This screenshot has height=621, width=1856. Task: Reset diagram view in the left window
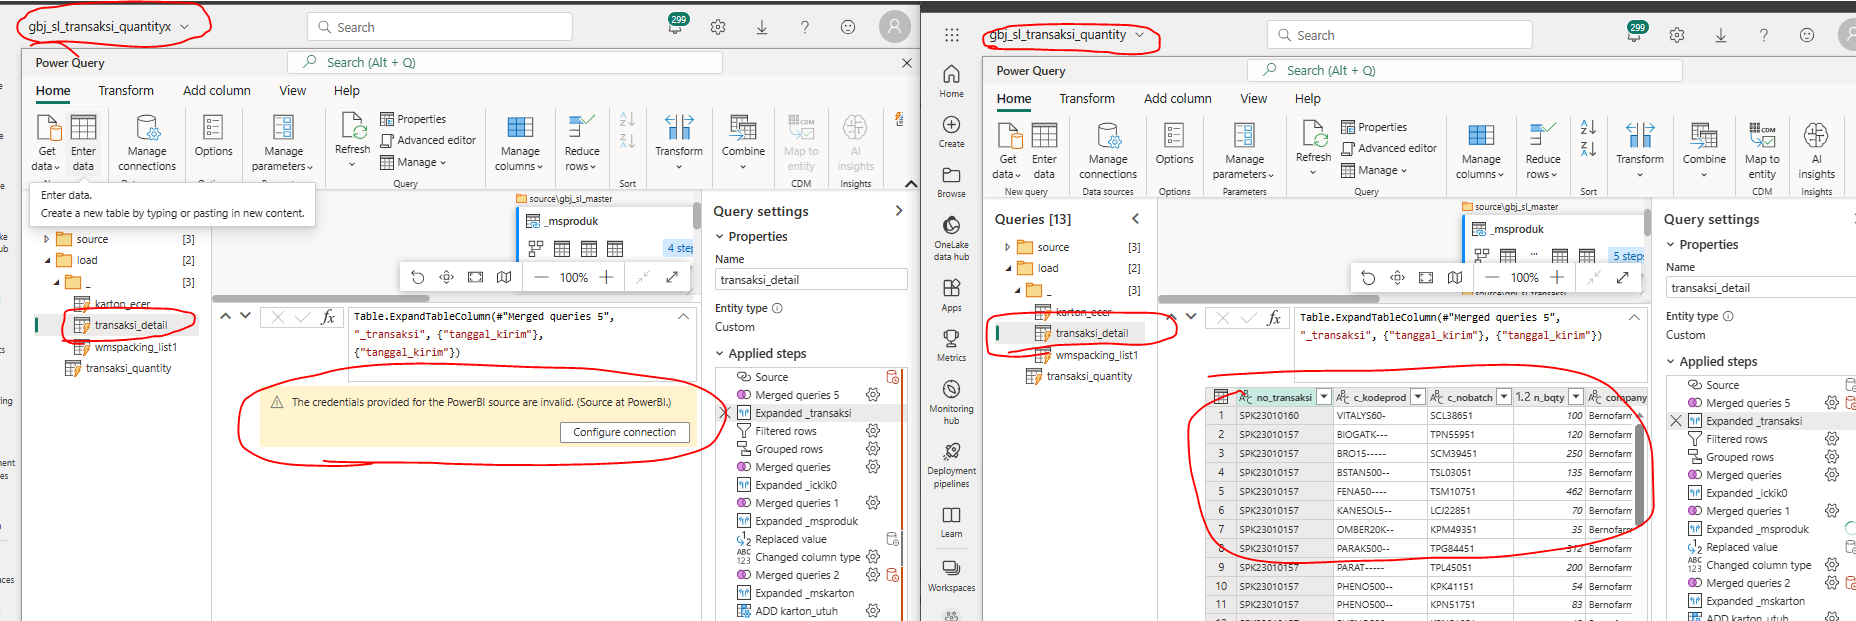coord(418,277)
